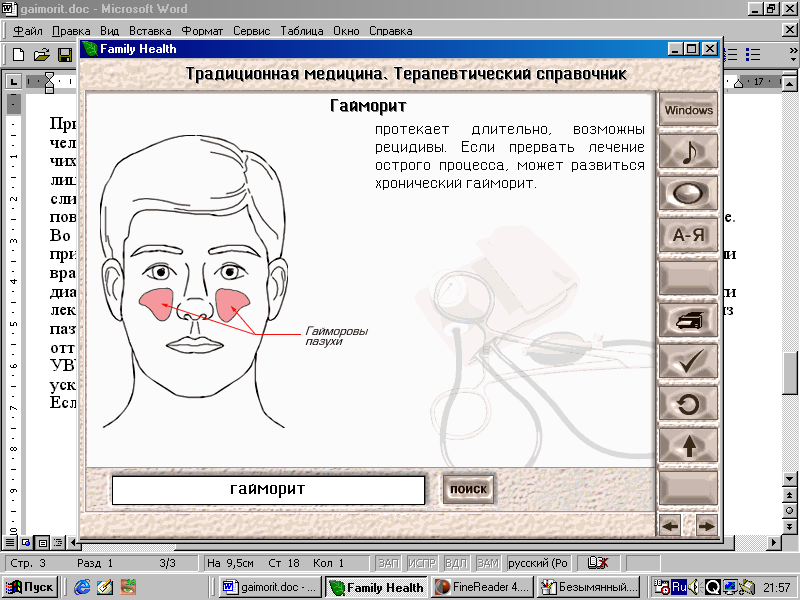
Task: Toggle the ЗАП macro recording indicator
Action: 388,564
